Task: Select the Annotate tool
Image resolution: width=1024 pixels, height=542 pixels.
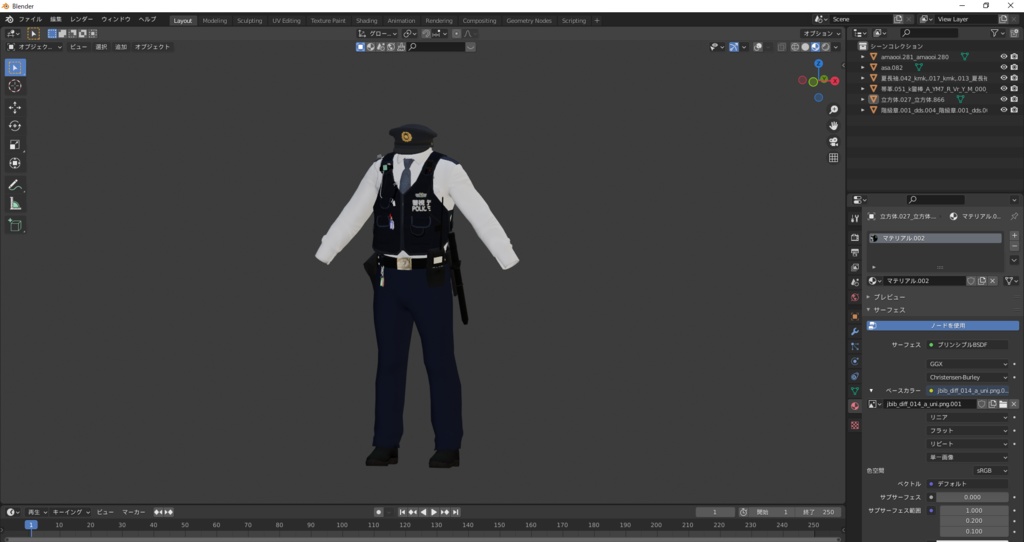Action: 15,185
